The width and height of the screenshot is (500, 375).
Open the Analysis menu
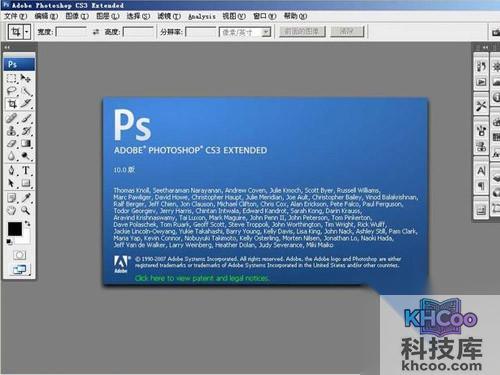[x=202, y=16]
